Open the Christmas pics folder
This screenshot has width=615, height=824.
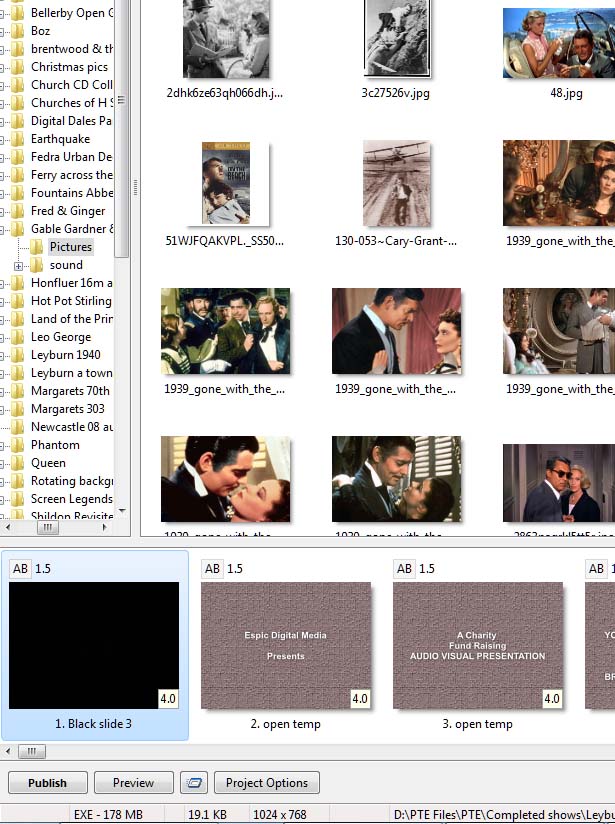pyautogui.click(x=69, y=67)
